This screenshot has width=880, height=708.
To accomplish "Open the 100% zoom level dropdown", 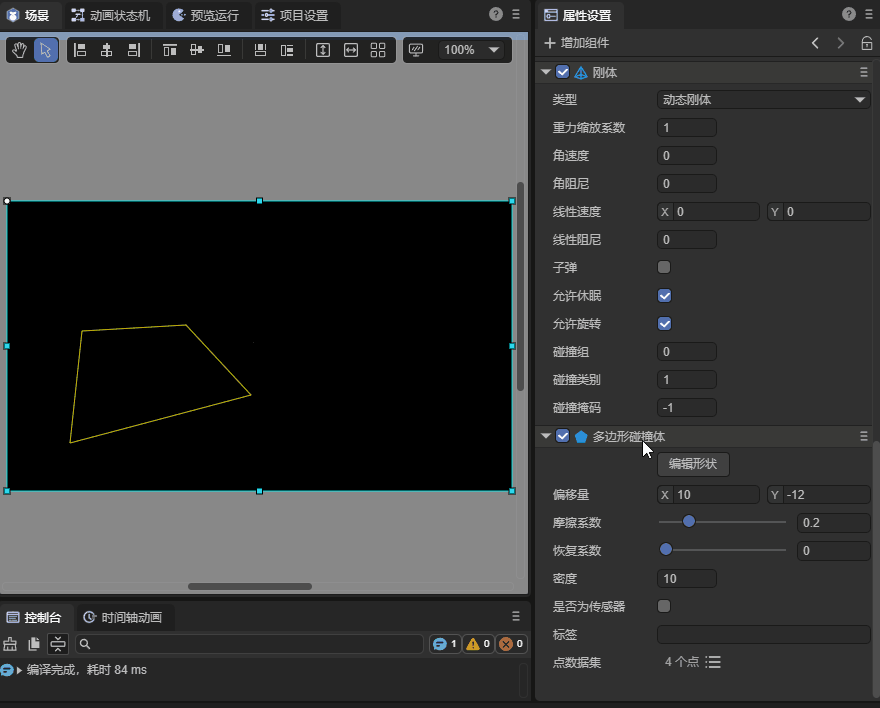I will (x=472, y=50).
